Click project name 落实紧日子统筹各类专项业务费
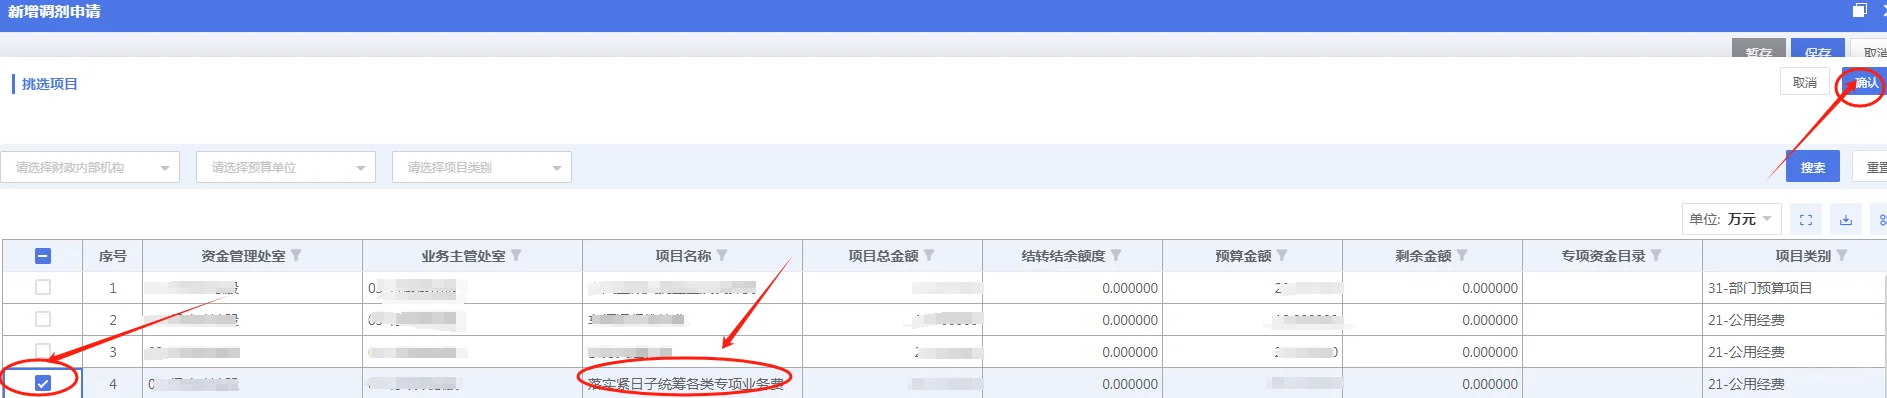Image resolution: width=1887 pixels, height=398 pixels. pos(686,384)
